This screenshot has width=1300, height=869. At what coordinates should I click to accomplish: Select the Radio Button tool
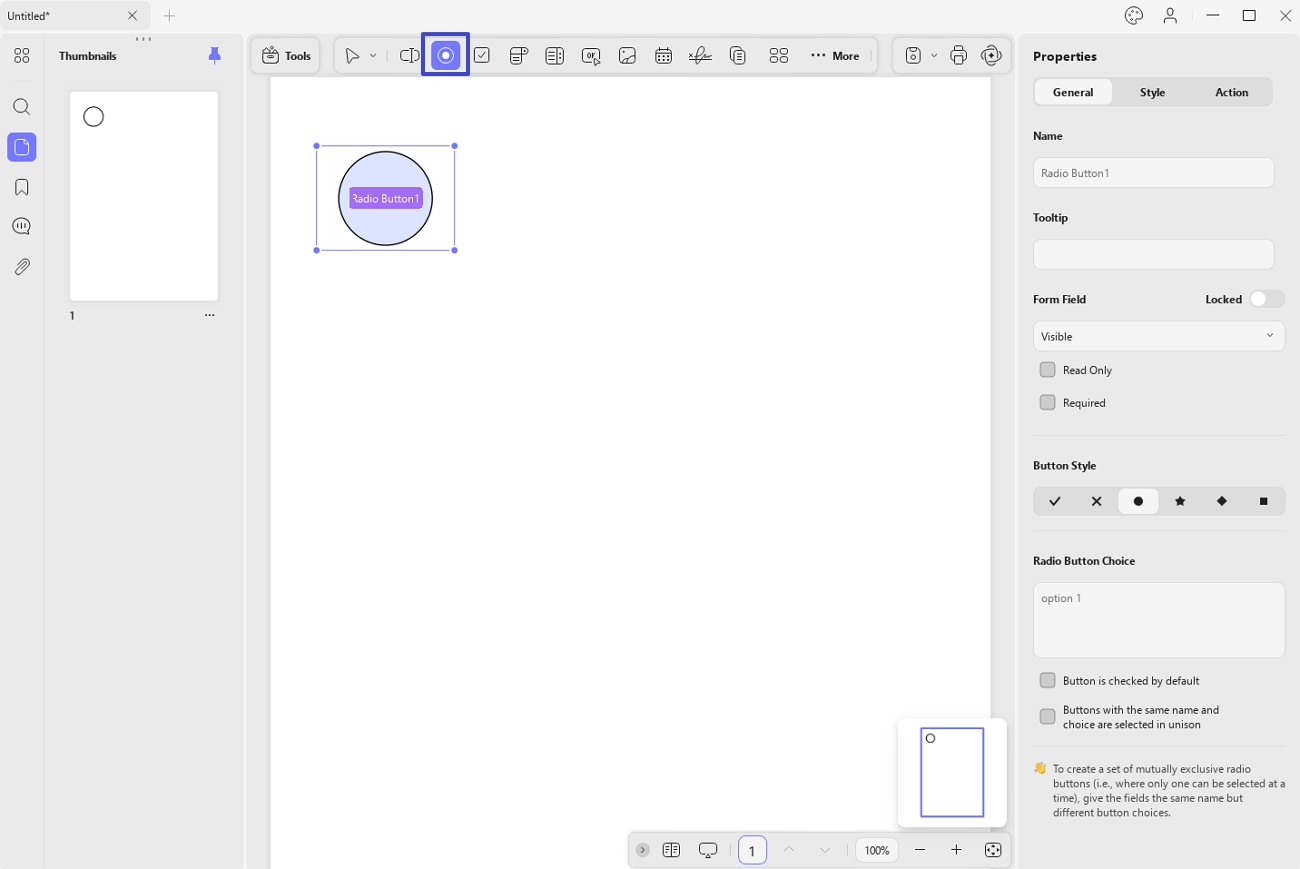(445, 55)
